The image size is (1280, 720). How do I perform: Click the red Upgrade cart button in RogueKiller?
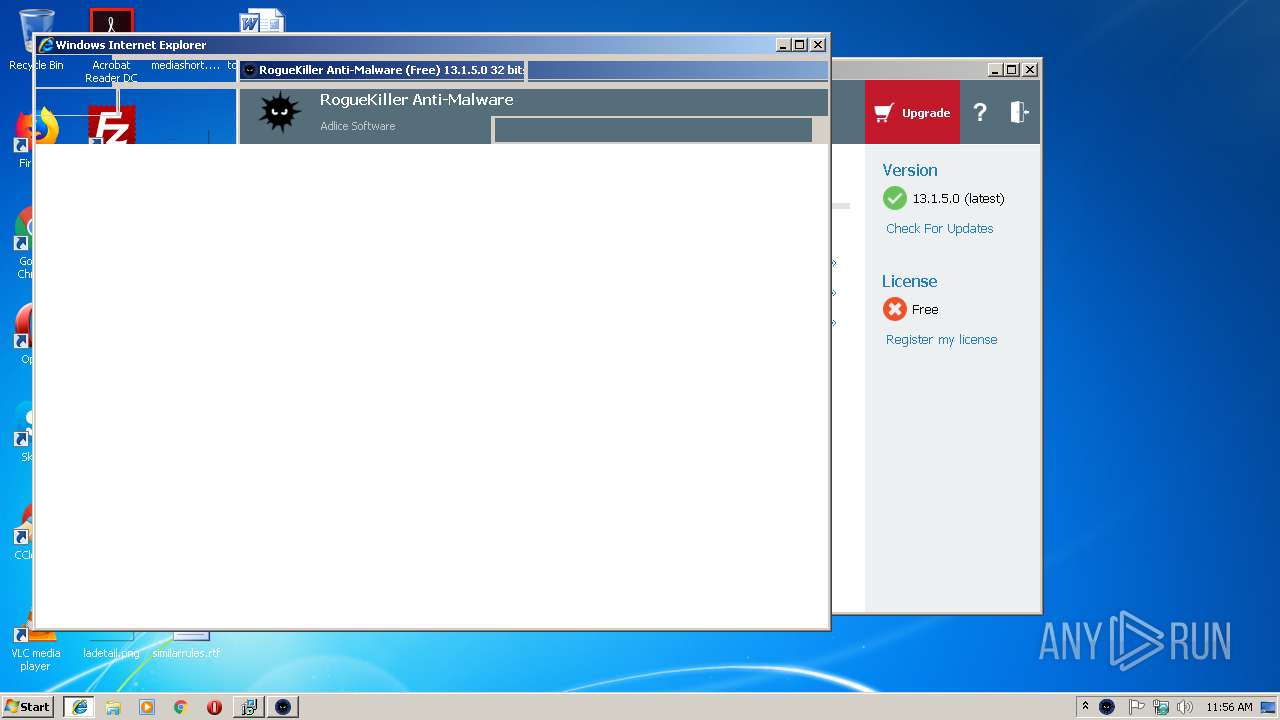click(x=912, y=112)
